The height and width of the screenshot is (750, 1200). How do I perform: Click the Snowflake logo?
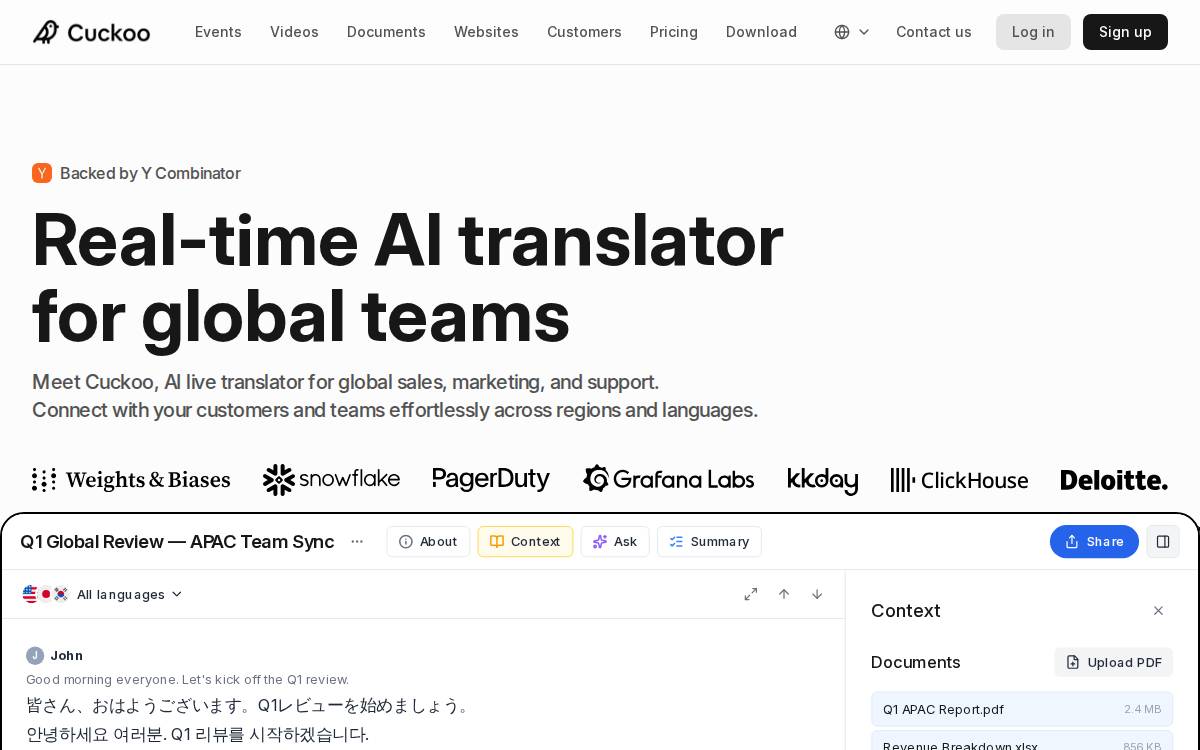coord(331,480)
